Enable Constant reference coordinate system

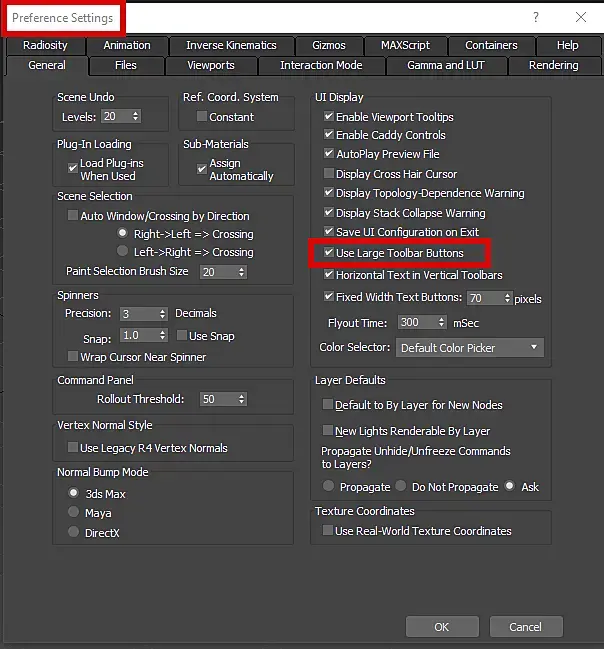click(x=202, y=116)
